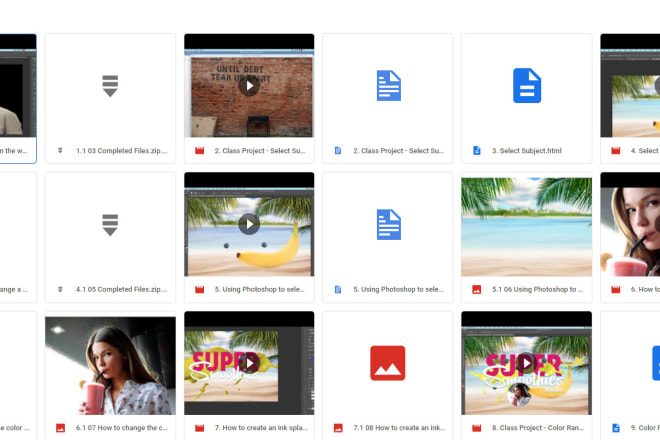Open the '6.1 07 How to change the c...' image thumbnail
660x440 pixels.
tap(110, 365)
